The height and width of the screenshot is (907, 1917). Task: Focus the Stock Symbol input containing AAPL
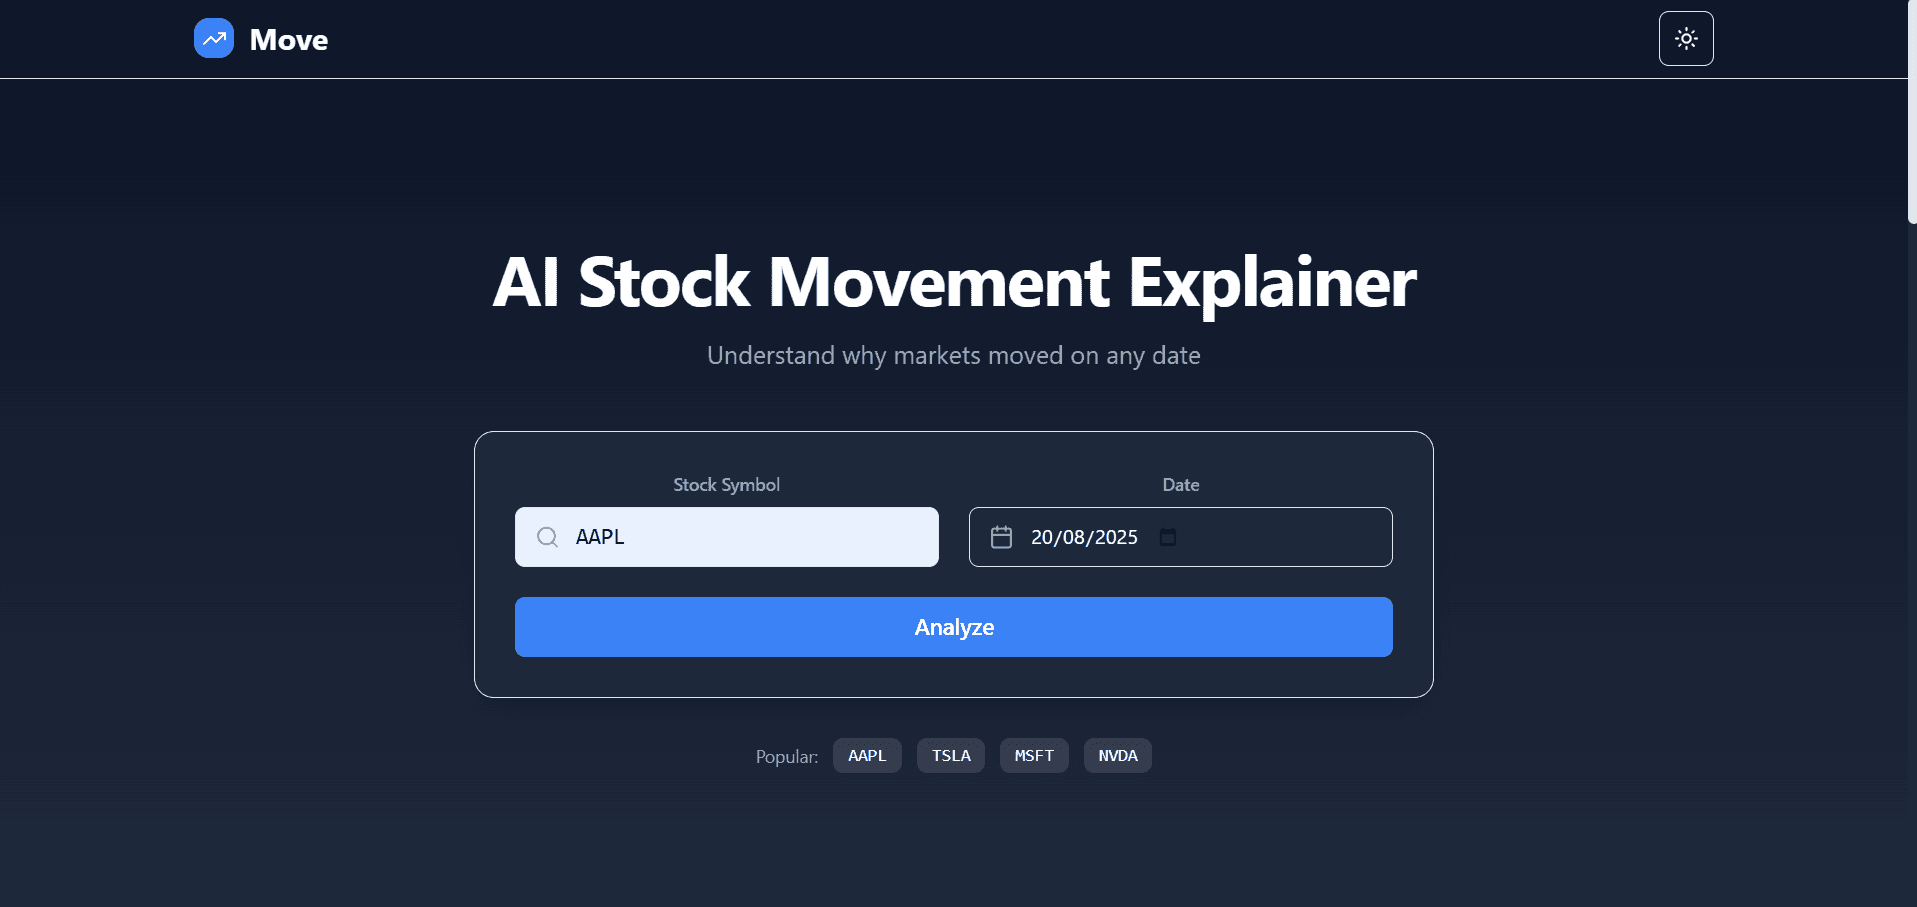pyautogui.click(x=750, y=537)
